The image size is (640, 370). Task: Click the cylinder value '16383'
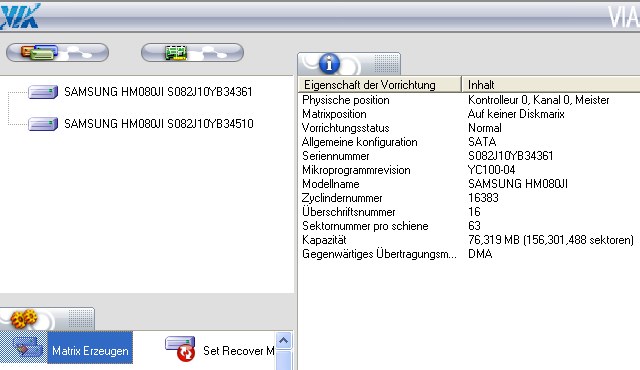point(483,198)
